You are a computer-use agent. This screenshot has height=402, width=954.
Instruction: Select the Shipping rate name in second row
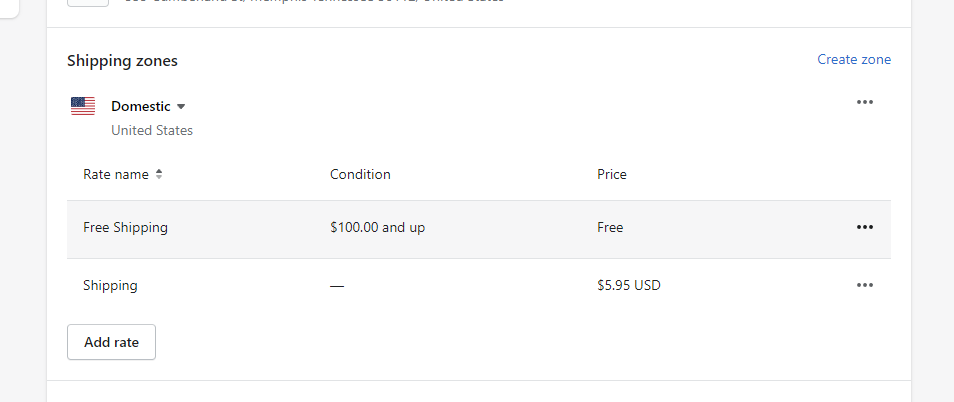(x=110, y=285)
